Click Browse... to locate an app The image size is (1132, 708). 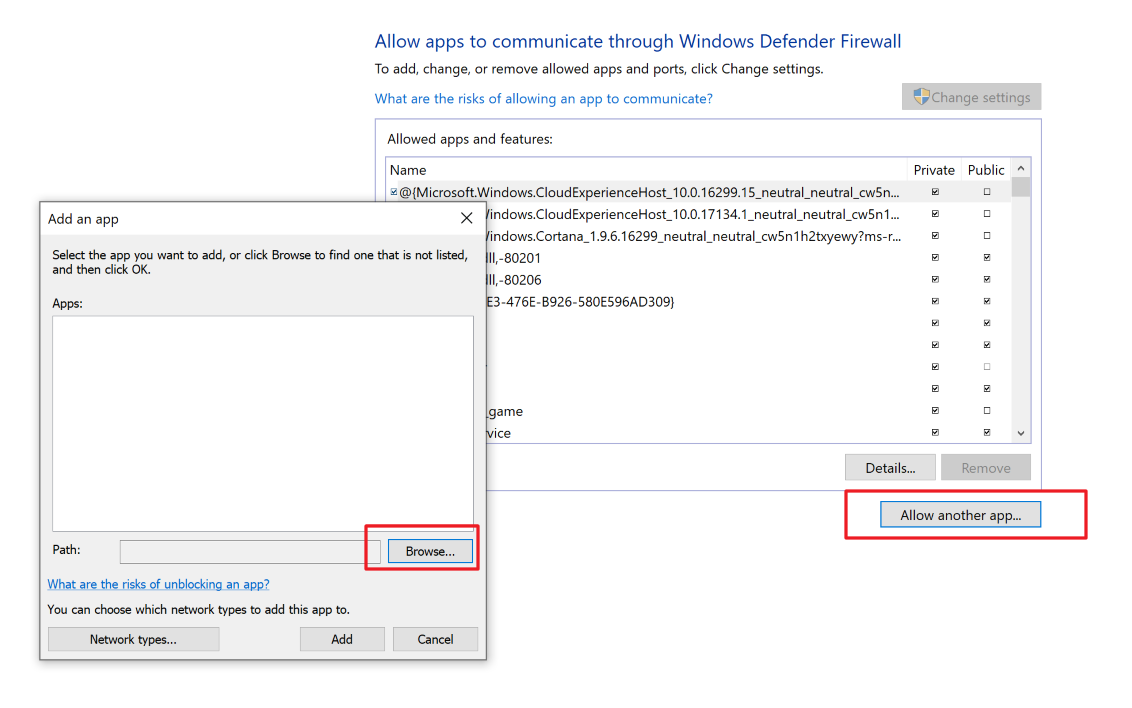(430, 551)
